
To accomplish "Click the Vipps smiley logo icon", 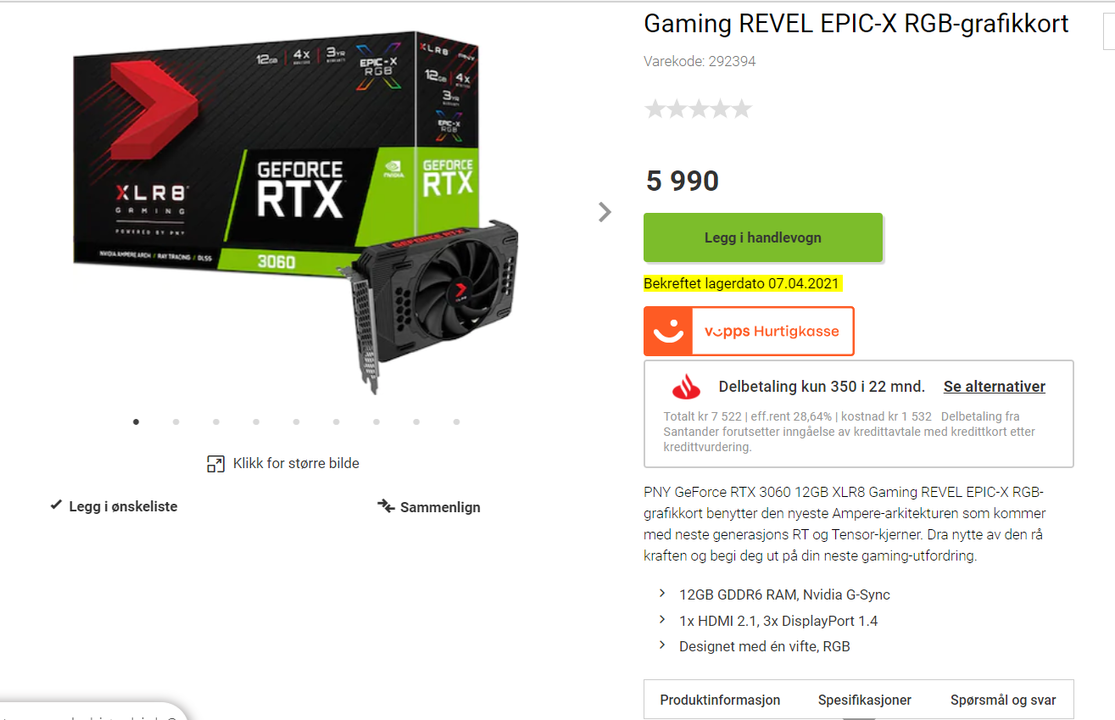I will [668, 331].
